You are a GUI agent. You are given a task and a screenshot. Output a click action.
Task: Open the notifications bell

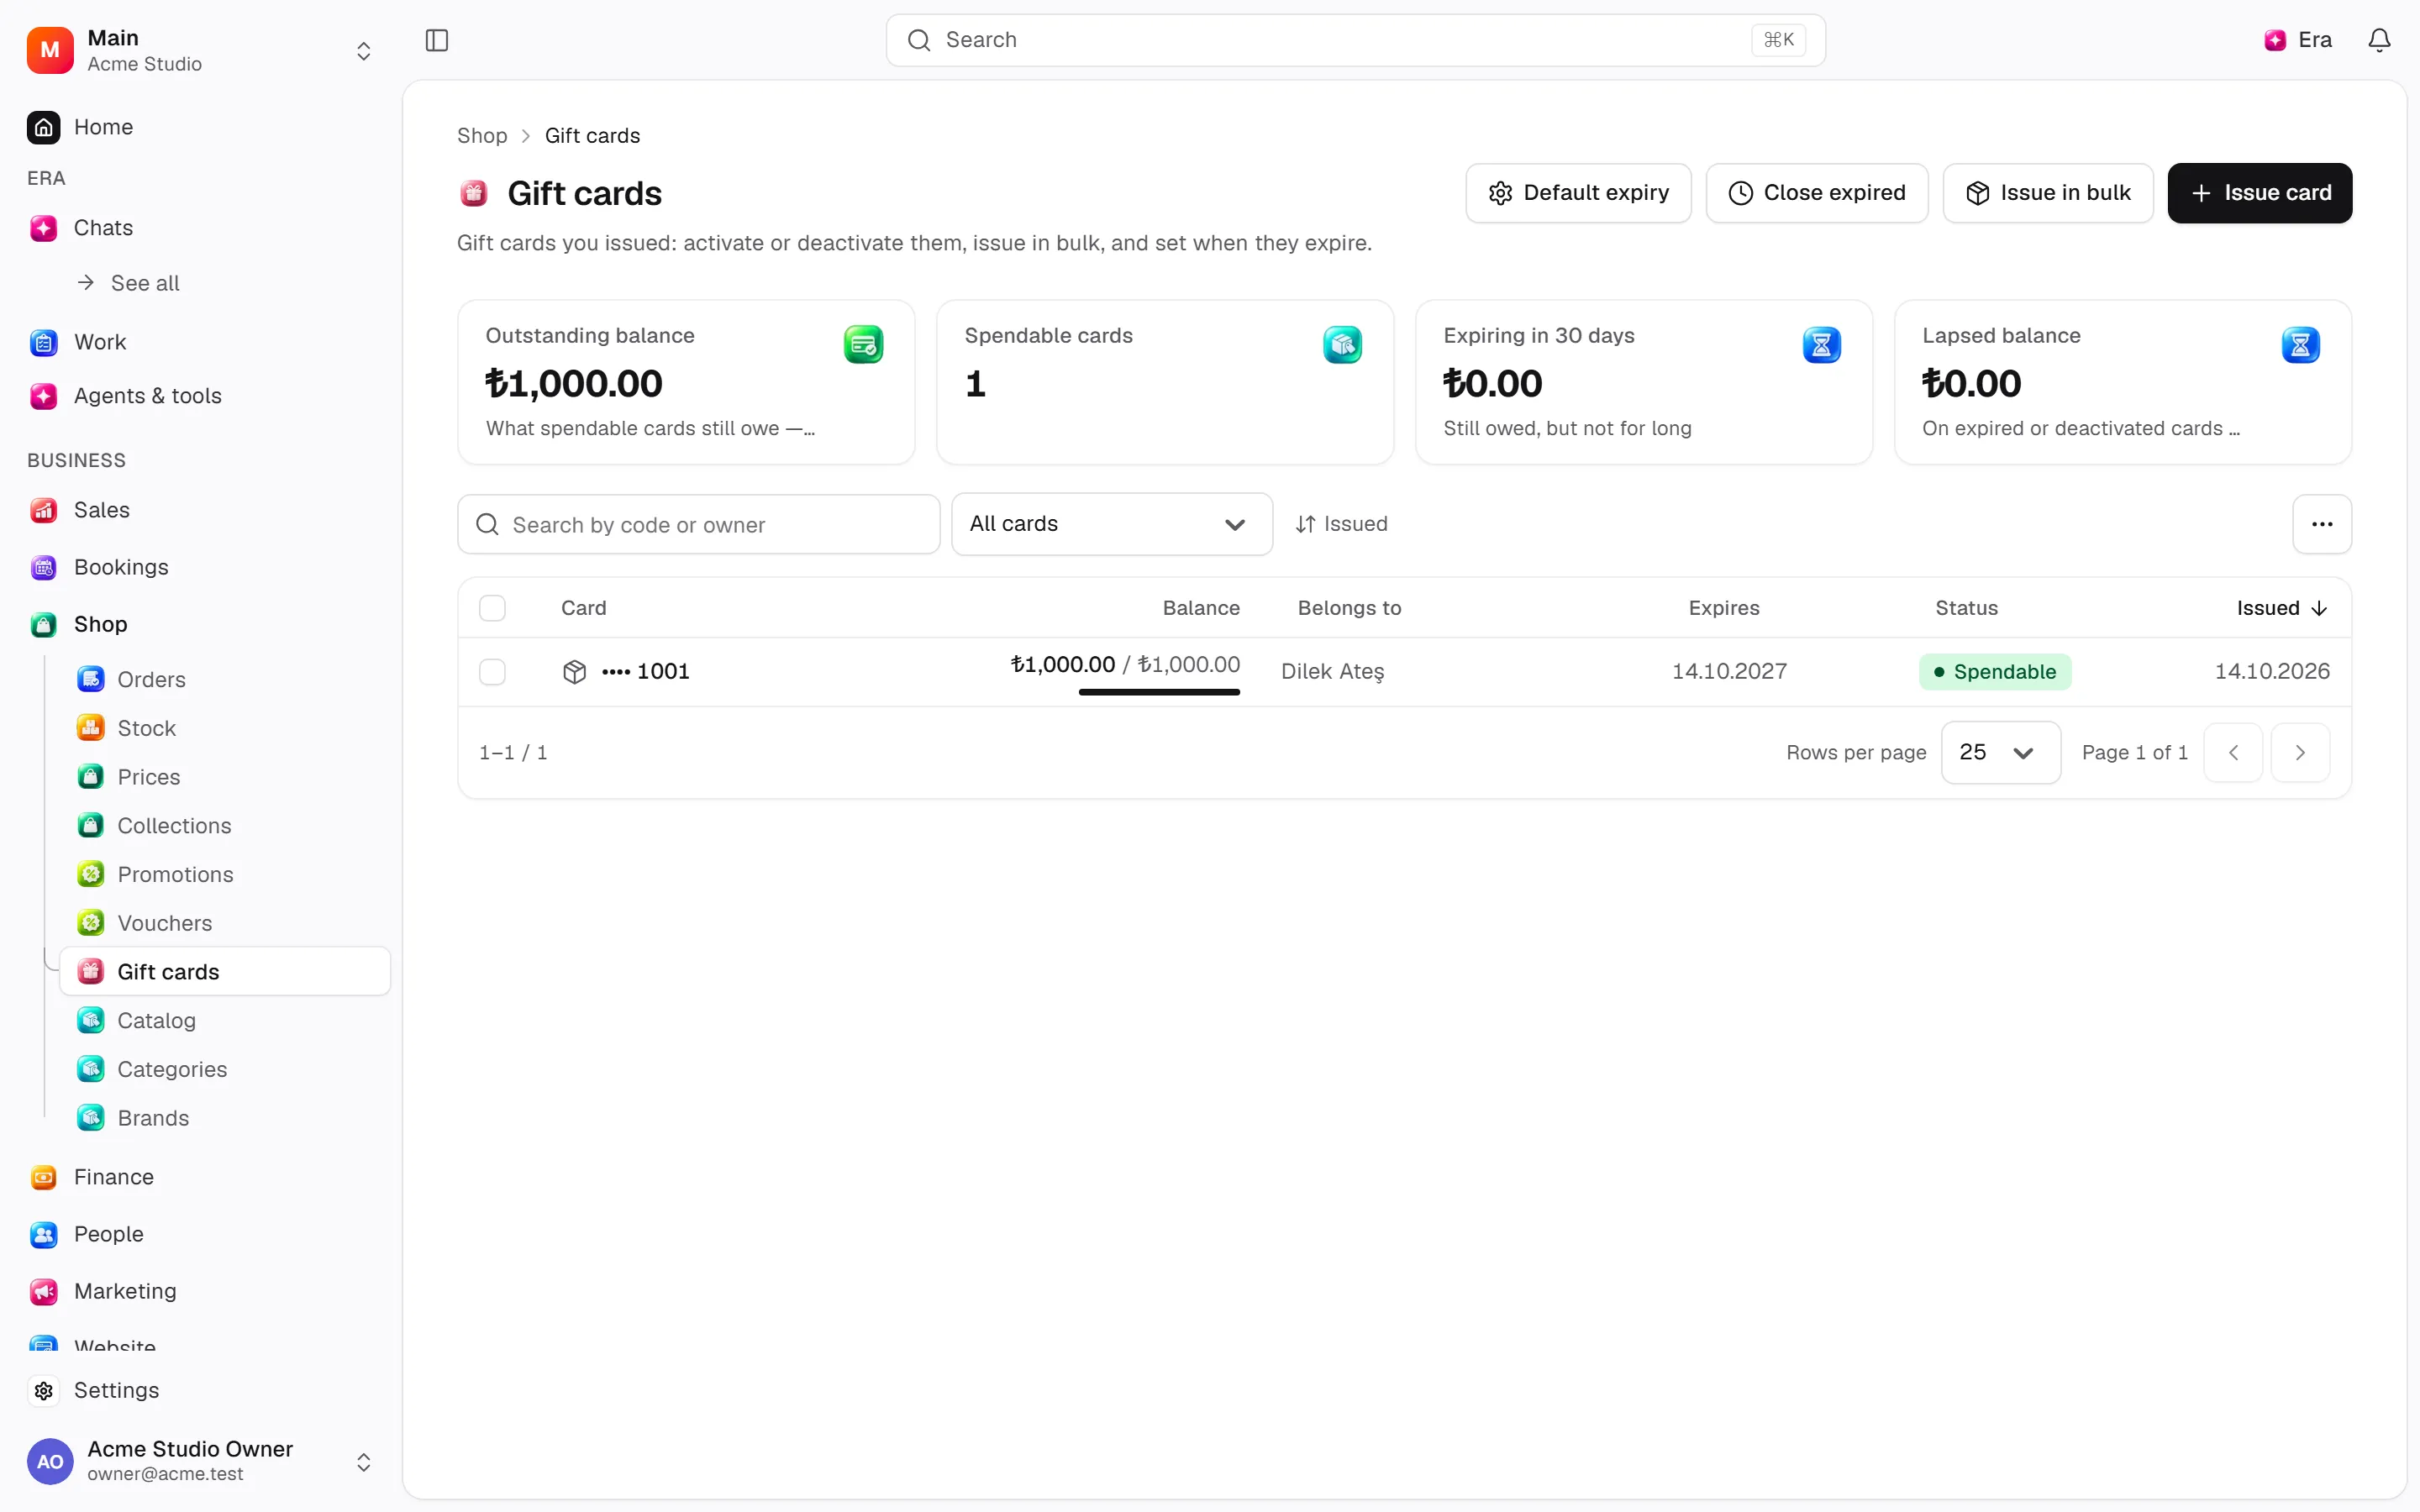tap(2379, 40)
